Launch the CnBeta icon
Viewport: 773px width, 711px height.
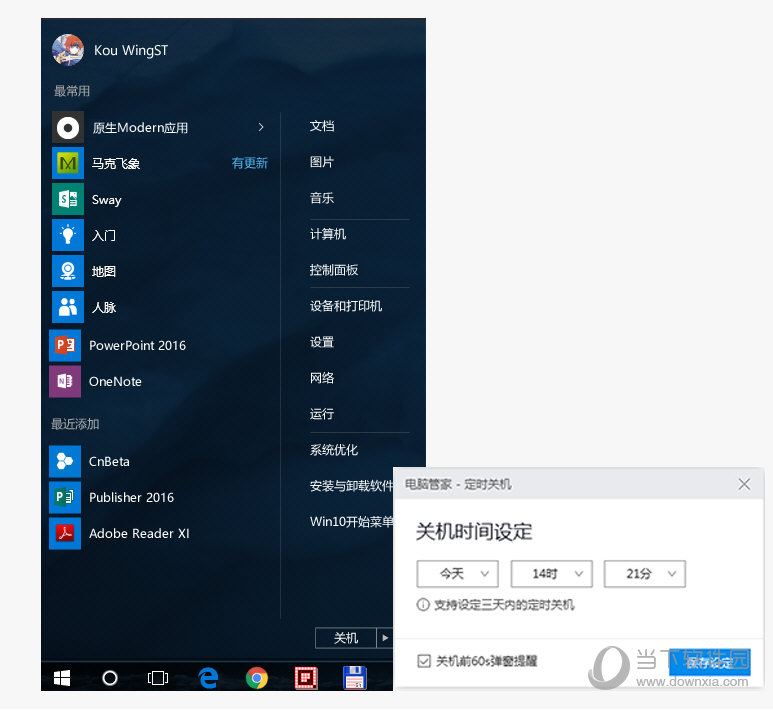[x=65, y=462]
